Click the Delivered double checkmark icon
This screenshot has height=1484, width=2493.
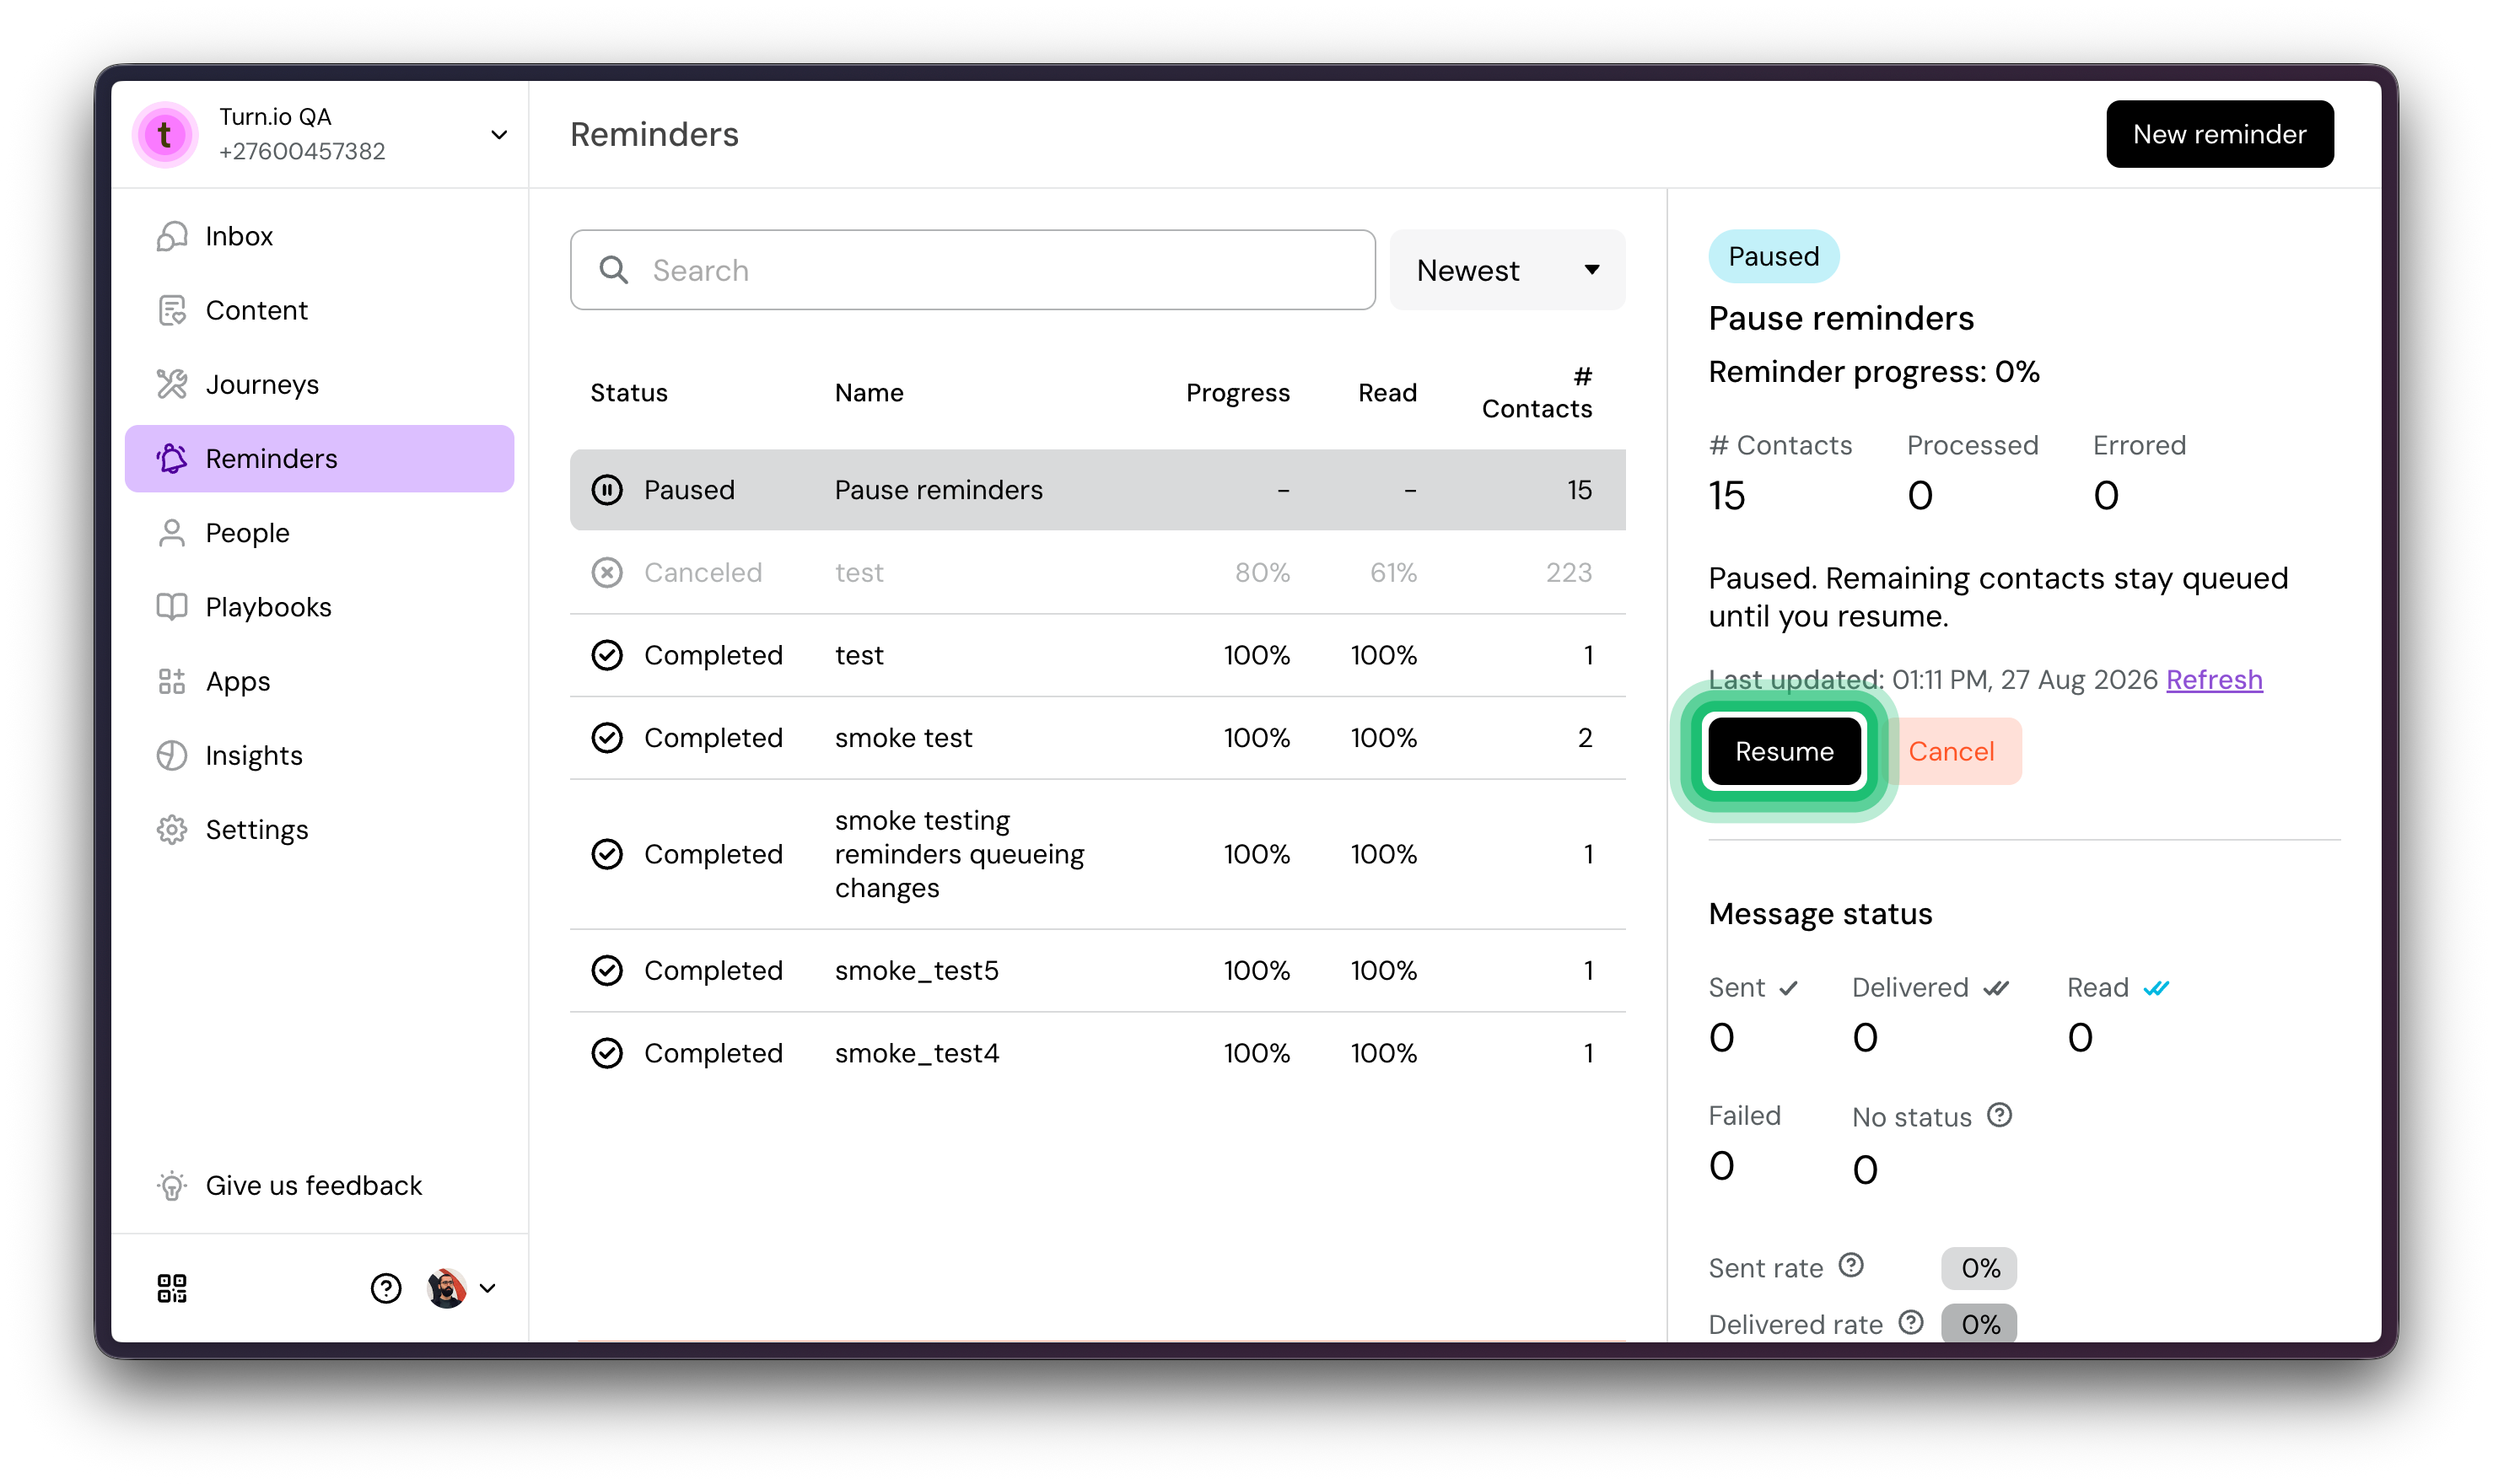[x=1995, y=988]
